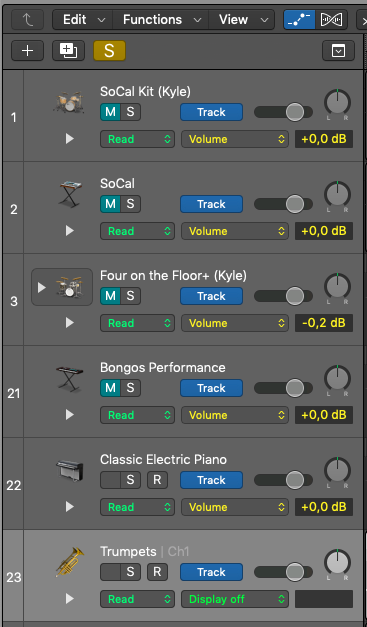The width and height of the screenshot is (367, 627).
Task: Duplicate track with the plus-square icon
Action: pos(68,51)
